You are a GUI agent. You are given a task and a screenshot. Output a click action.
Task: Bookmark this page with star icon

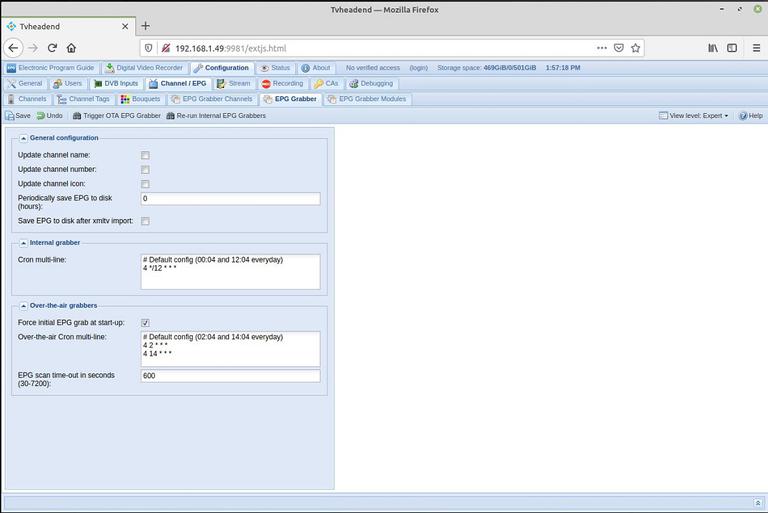[x=635, y=48]
